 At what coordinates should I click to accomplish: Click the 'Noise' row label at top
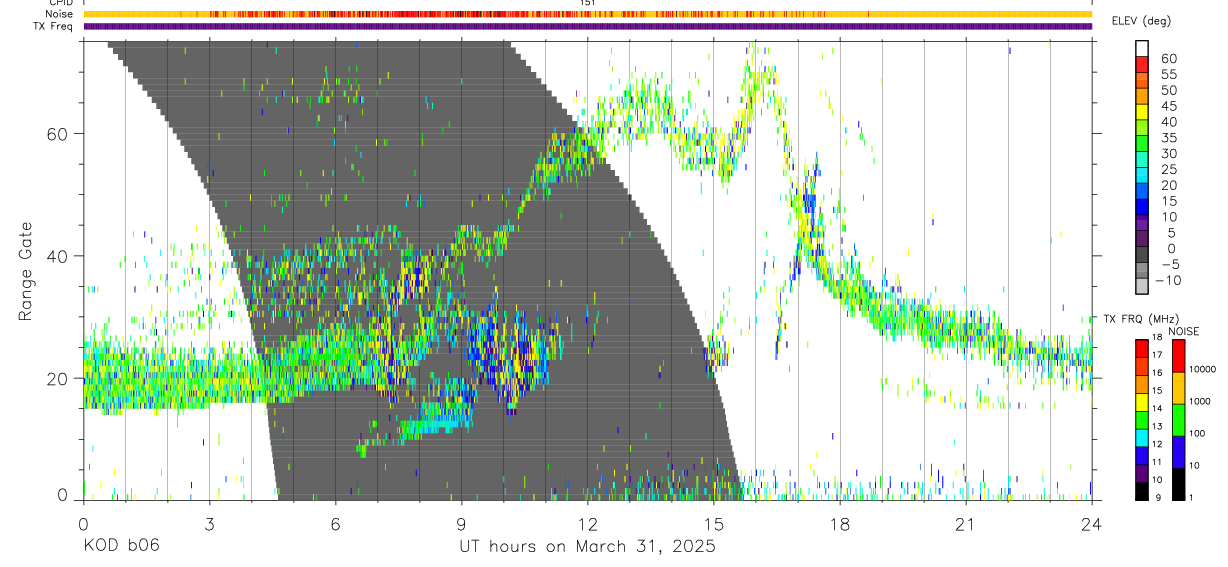60,14
